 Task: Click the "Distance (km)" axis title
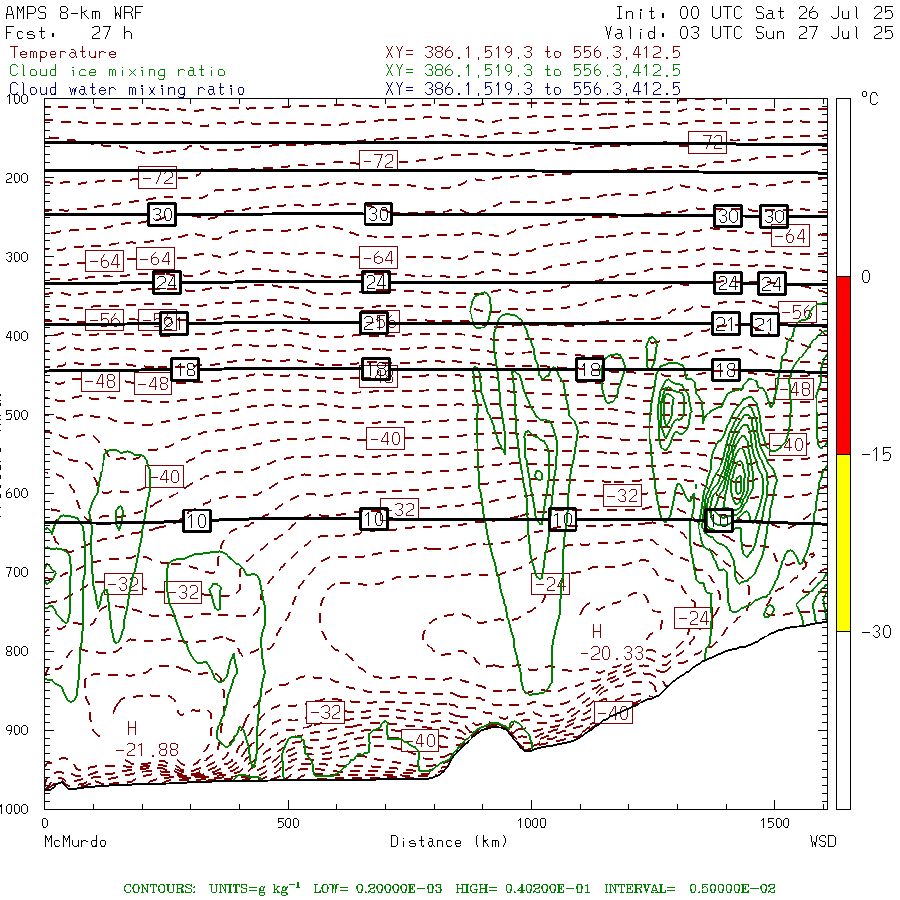[x=449, y=842]
